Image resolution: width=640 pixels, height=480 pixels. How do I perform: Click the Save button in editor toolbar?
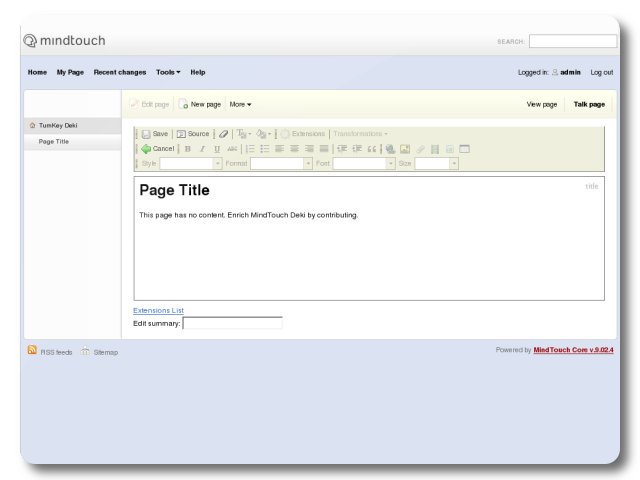coord(154,134)
